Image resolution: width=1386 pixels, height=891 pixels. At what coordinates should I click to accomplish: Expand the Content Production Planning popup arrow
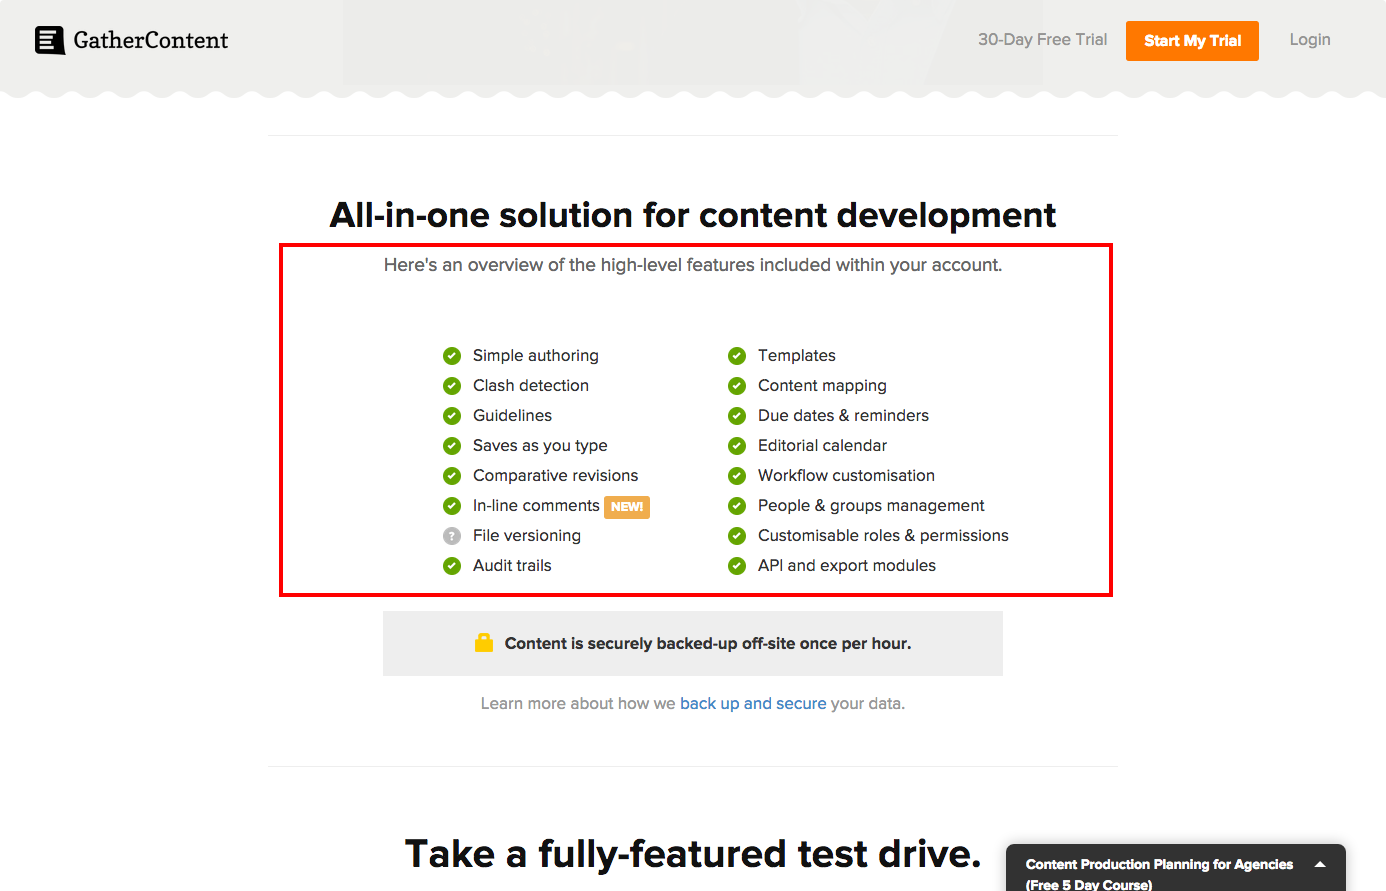pyautogui.click(x=1320, y=865)
